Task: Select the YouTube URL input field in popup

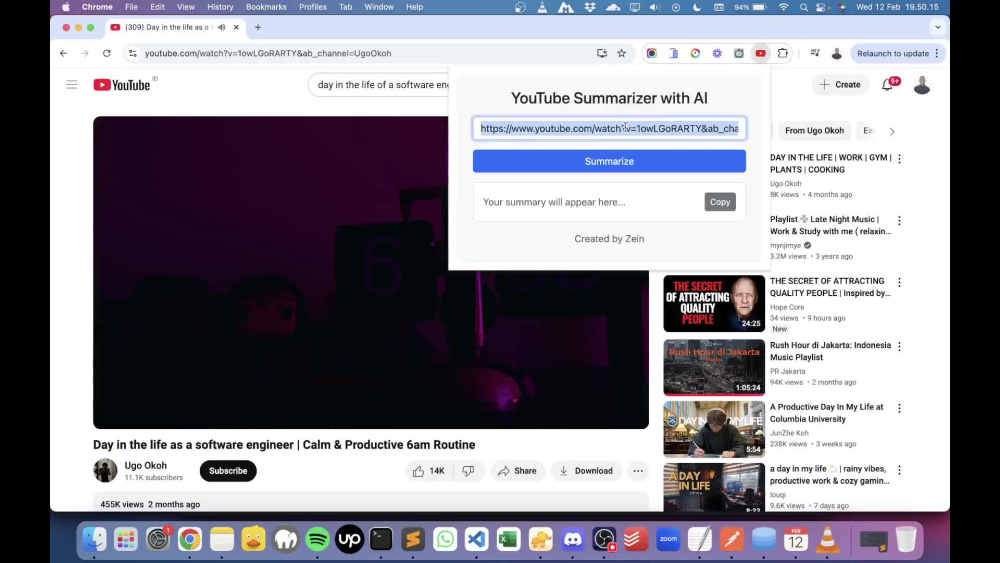Action: point(609,129)
